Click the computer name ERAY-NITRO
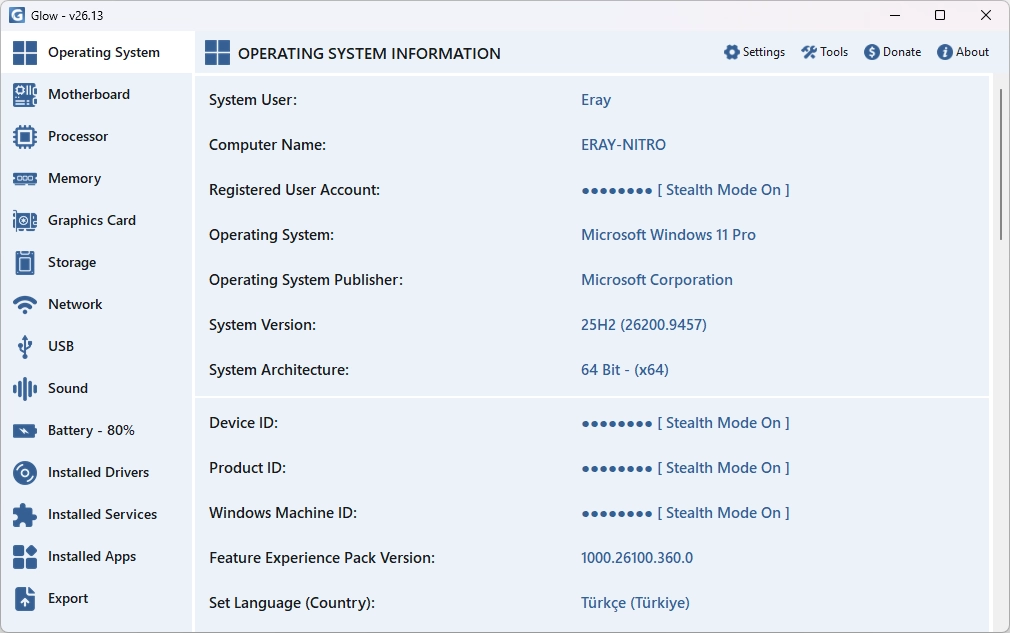Image resolution: width=1010 pixels, height=633 pixels. (624, 145)
